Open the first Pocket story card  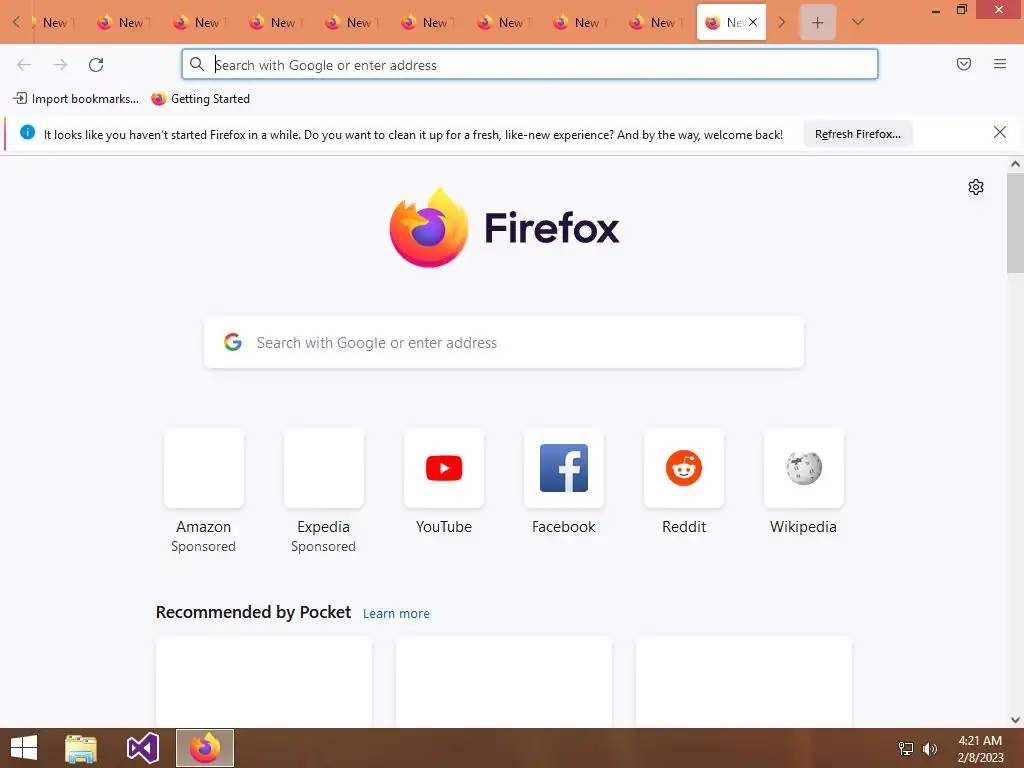[x=264, y=682]
